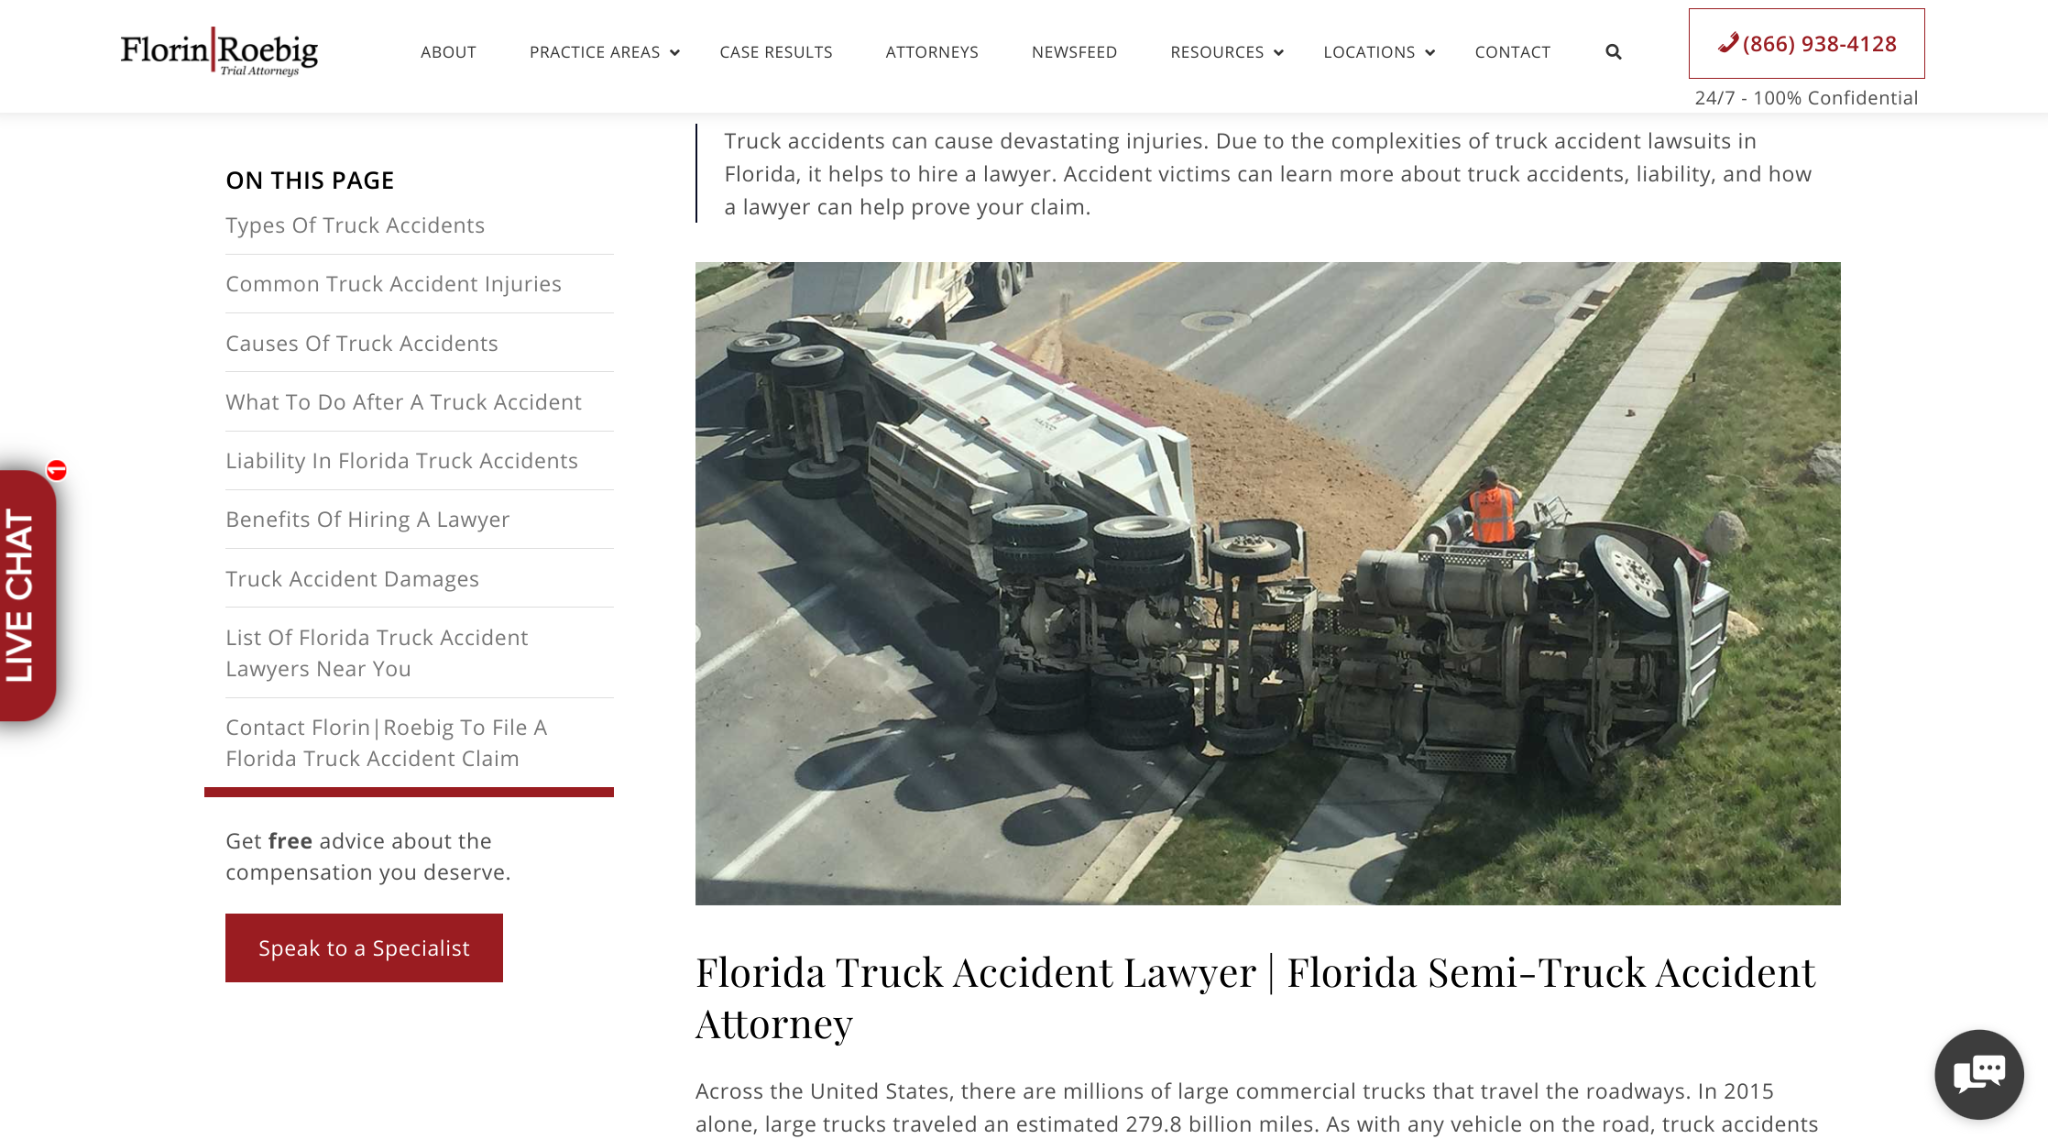Dismiss Live Chat with the red minus icon

click(x=57, y=470)
